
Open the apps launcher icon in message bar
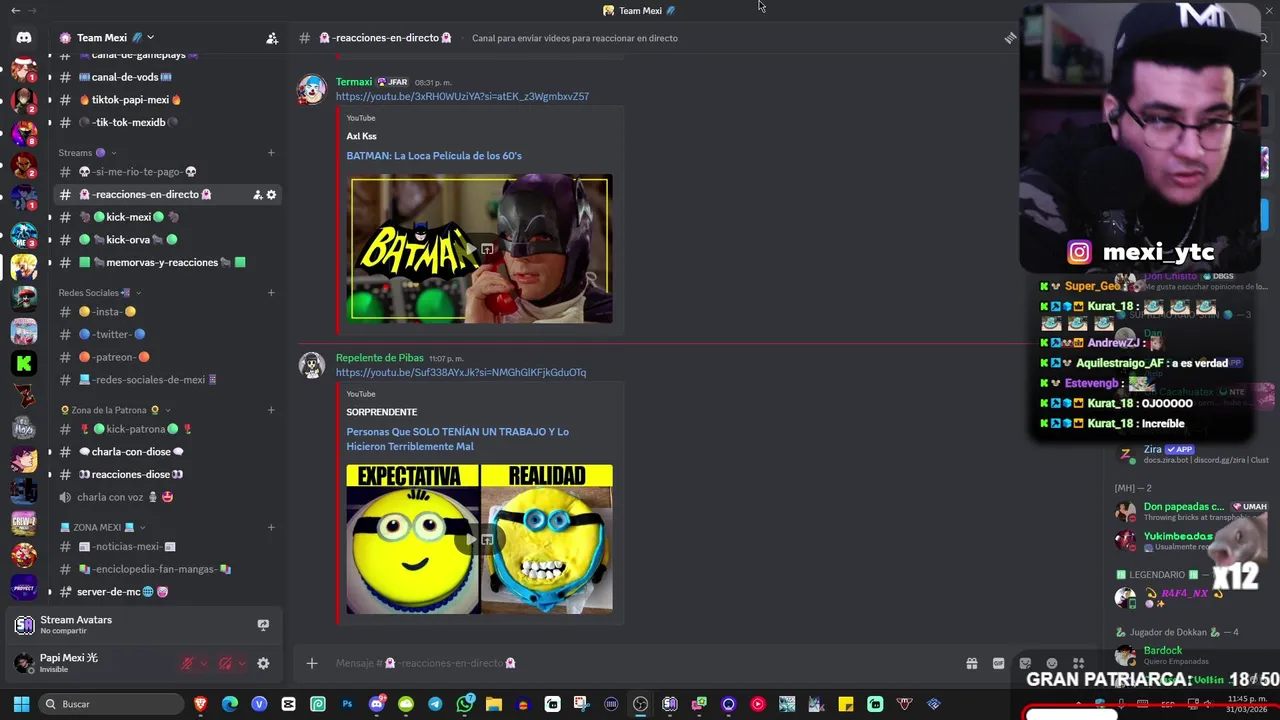[x=1078, y=663]
